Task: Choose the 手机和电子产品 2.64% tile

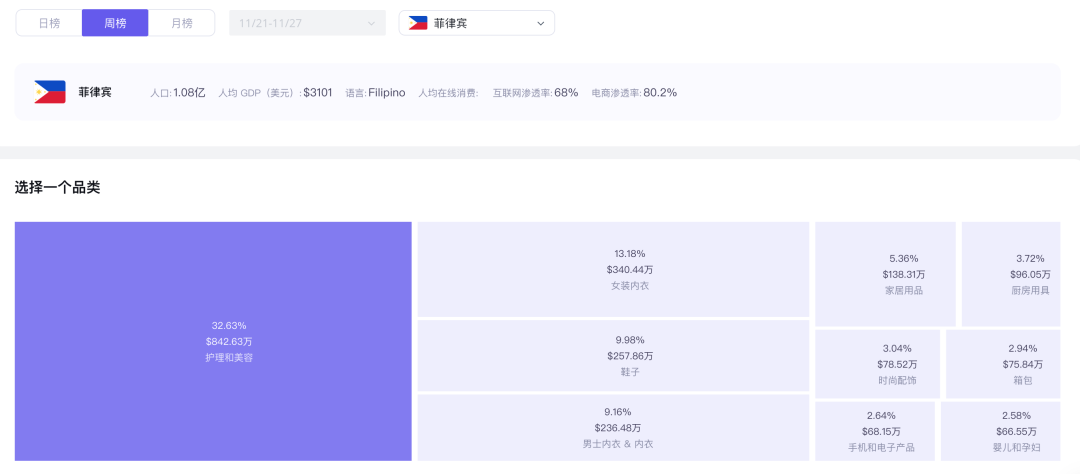Action: [875, 431]
